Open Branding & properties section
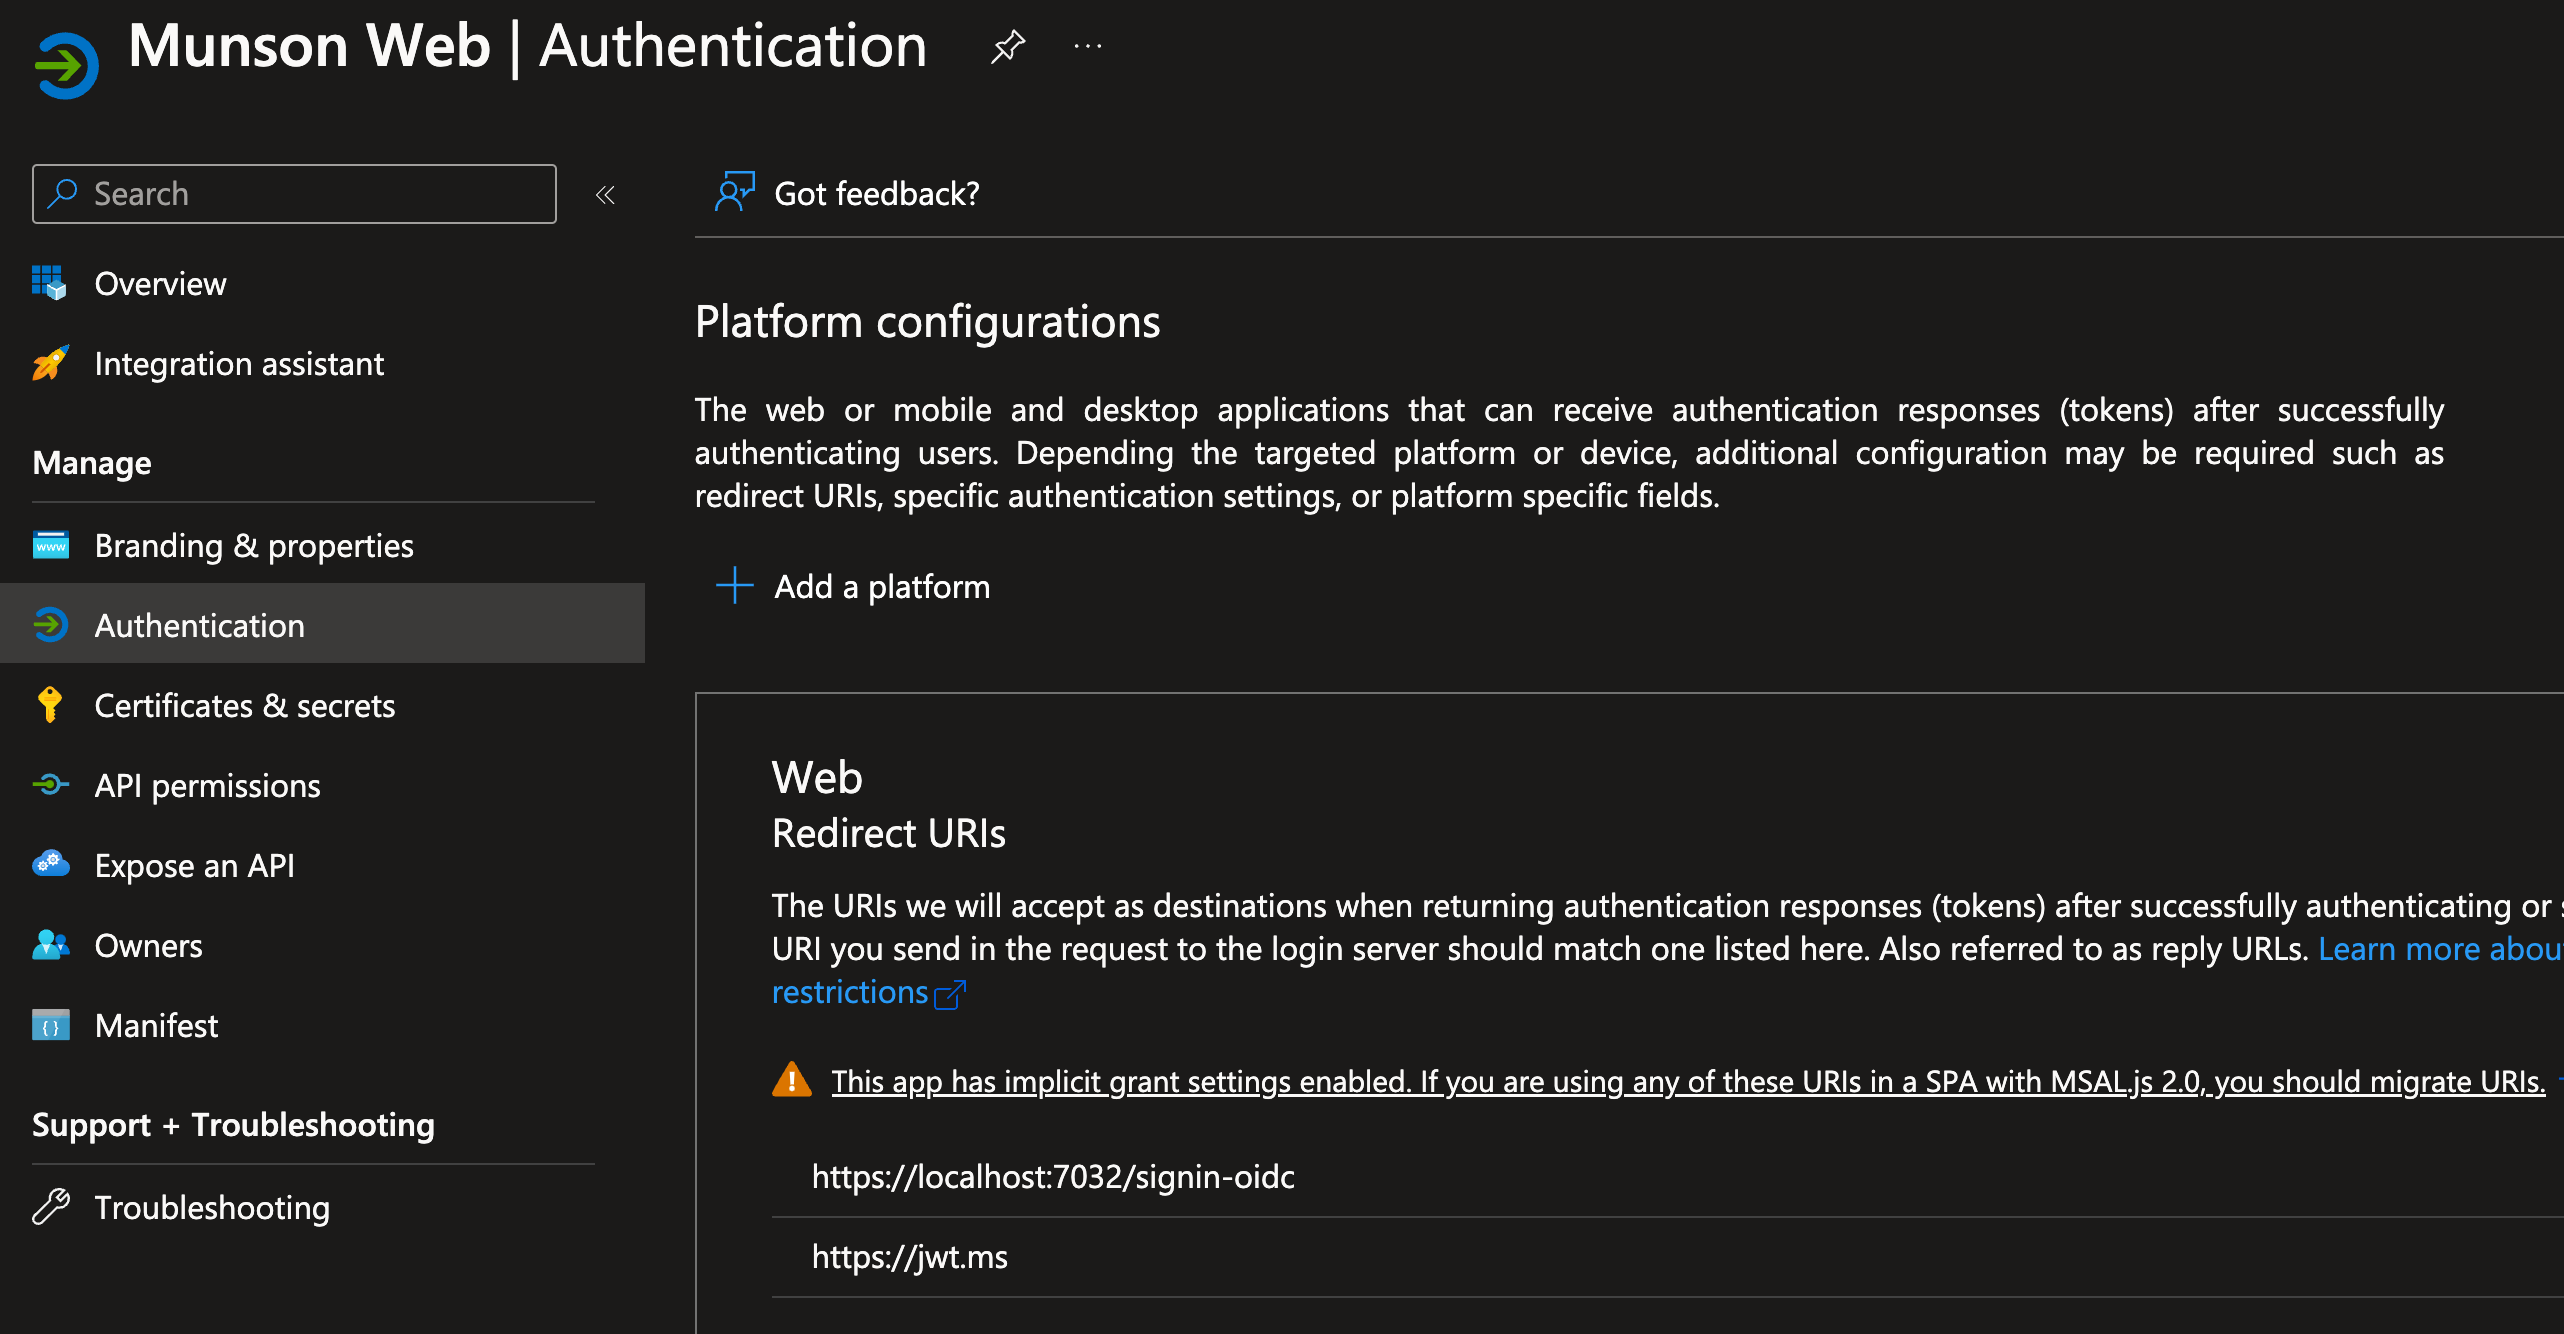 [254, 546]
